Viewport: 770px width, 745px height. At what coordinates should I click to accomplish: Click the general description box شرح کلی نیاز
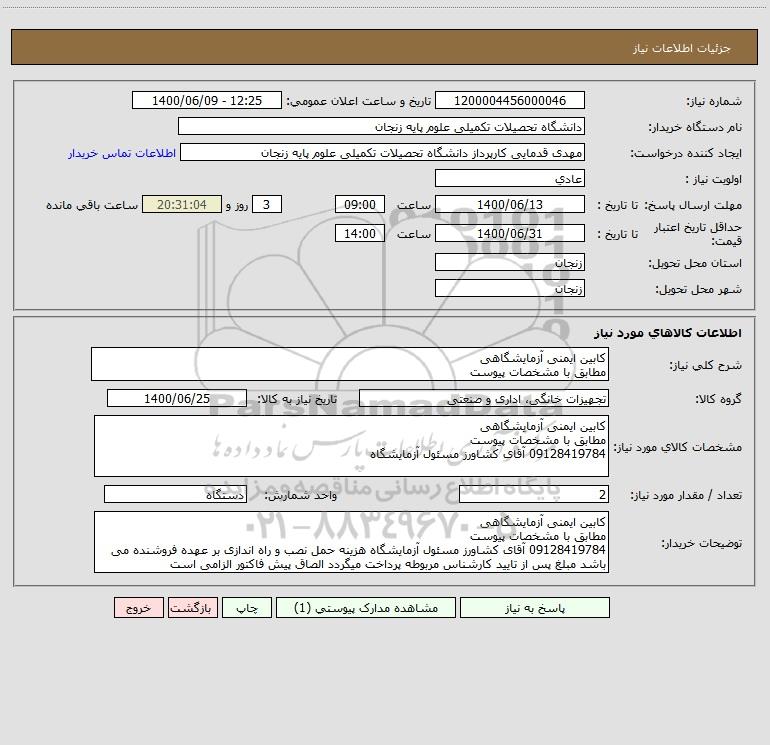pos(350,364)
